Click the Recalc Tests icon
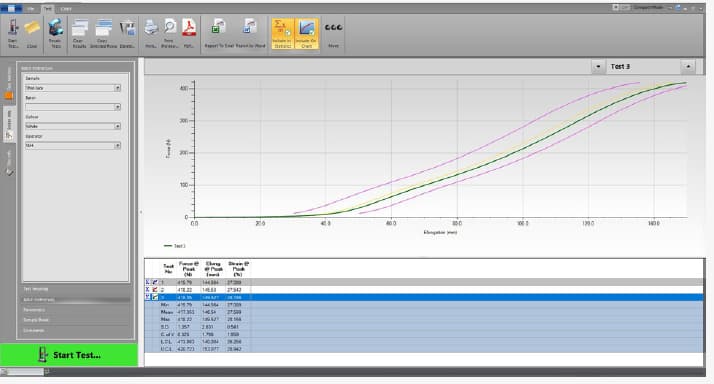The width and height of the screenshot is (714, 384). point(55,28)
